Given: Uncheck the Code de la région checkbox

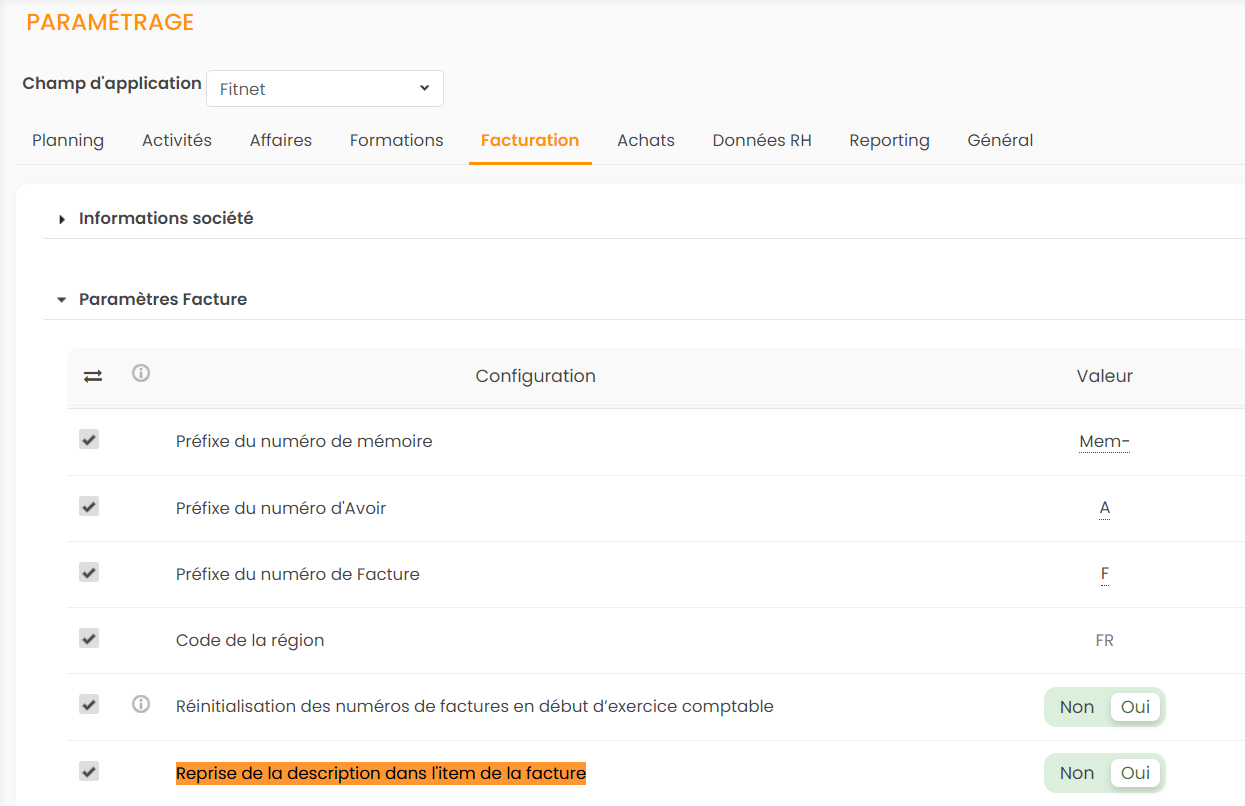Looking at the screenshot, I should point(89,639).
